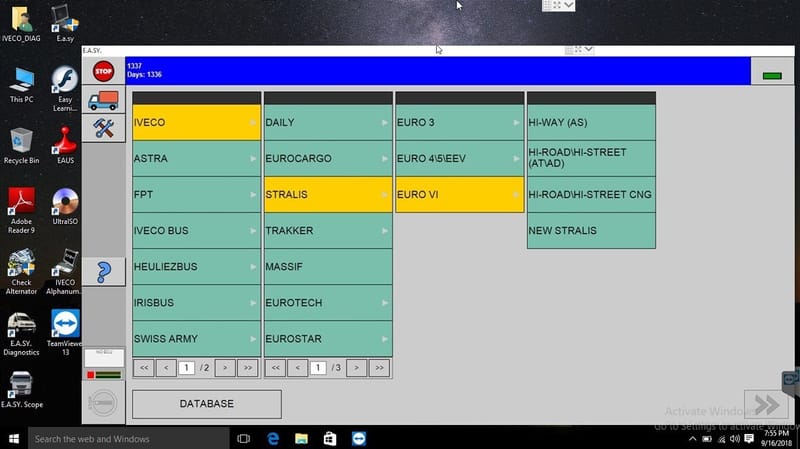Go to next page of brand list

coord(225,368)
